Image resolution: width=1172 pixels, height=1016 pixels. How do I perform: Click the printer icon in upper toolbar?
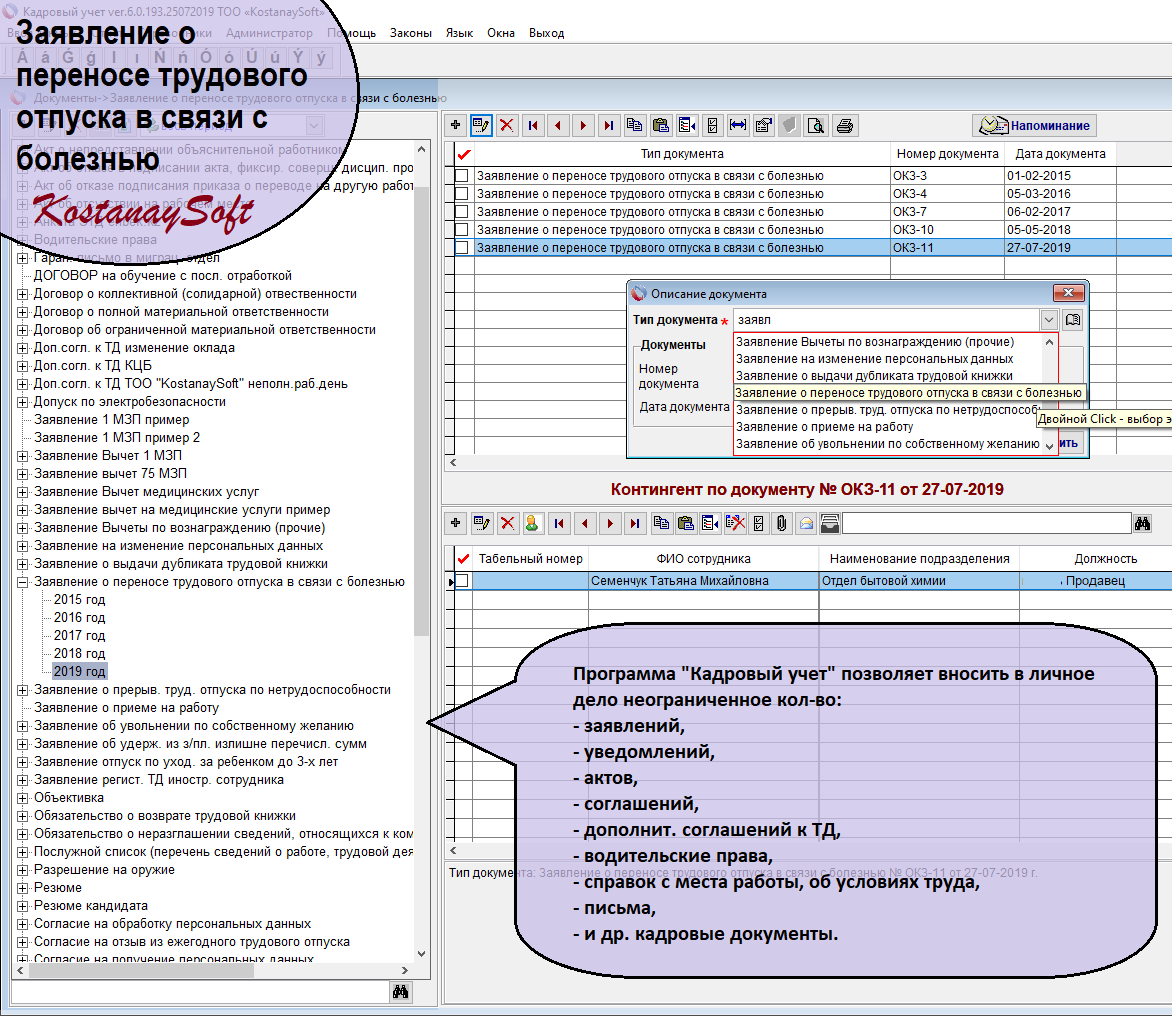click(845, 126)
